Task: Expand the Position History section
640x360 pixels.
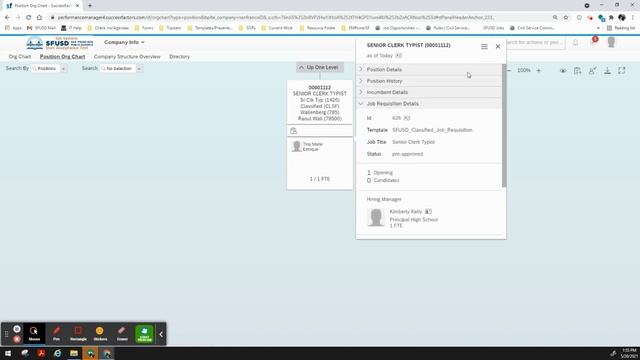Action: (430, 81)
